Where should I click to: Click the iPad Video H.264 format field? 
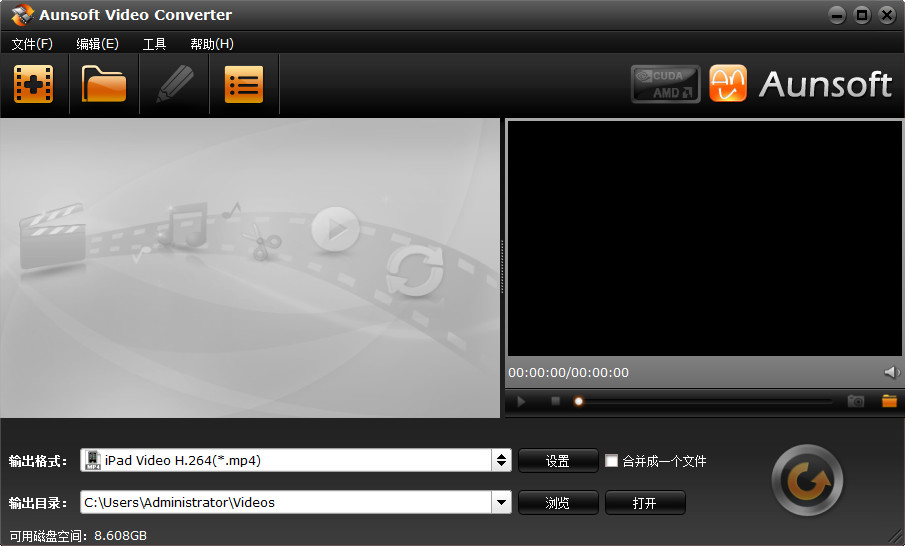pos(286,460)
